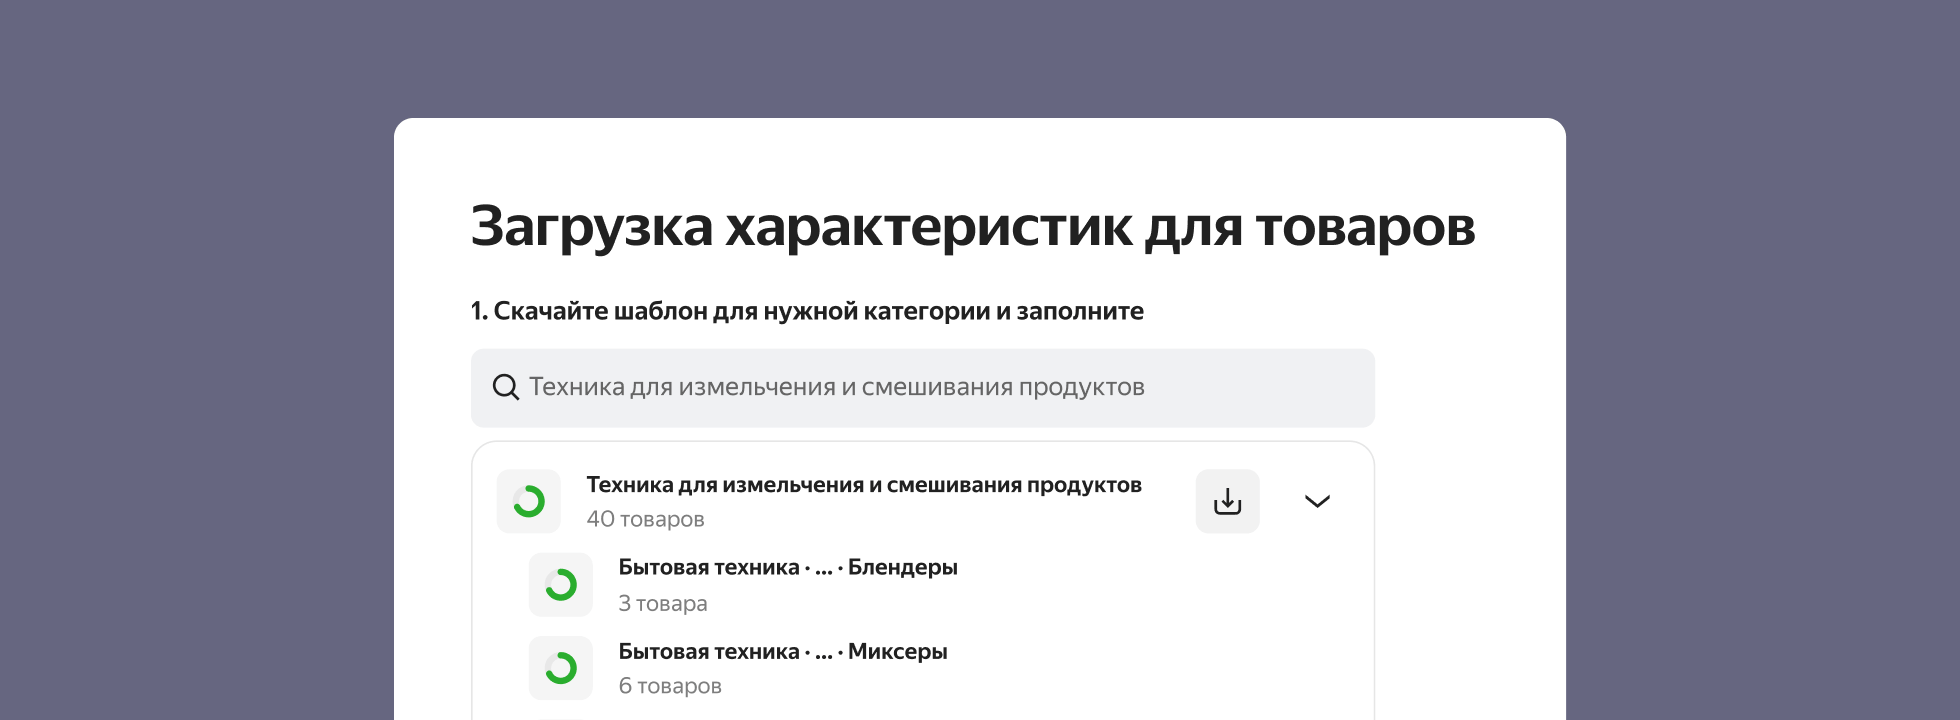Click the purple backdrop outside the dialog
Viewport: 1960px width, 720px height.
tap(200, 360)
